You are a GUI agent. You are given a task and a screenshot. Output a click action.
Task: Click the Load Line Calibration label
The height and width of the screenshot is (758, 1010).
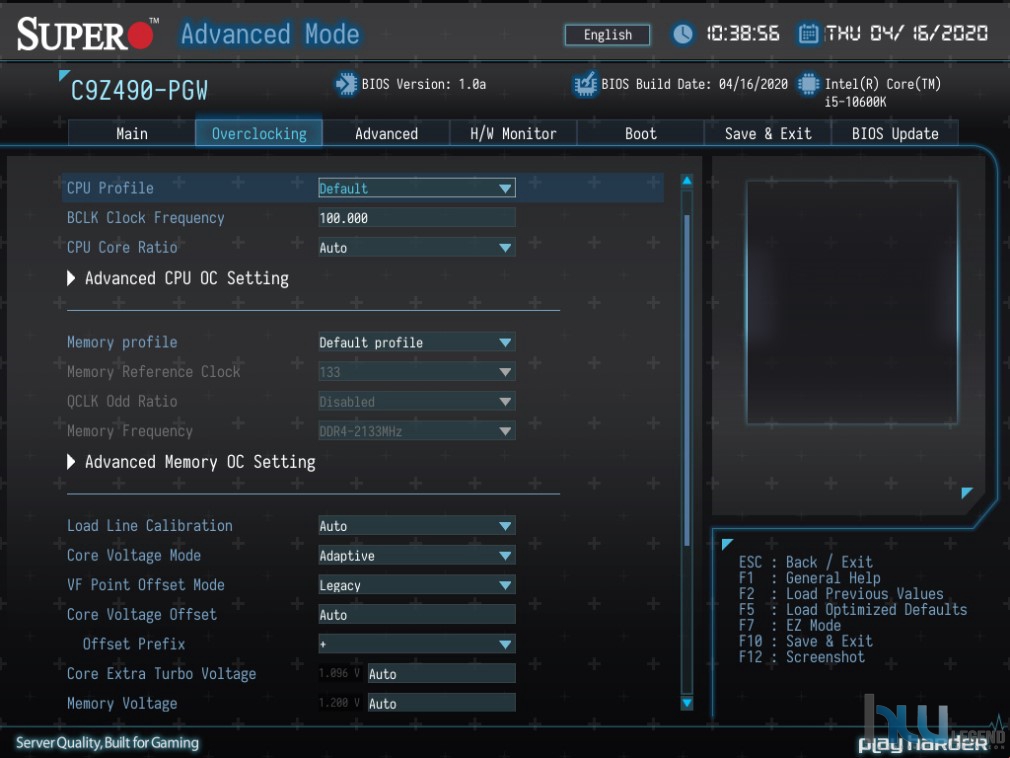(x=149, y=526)
